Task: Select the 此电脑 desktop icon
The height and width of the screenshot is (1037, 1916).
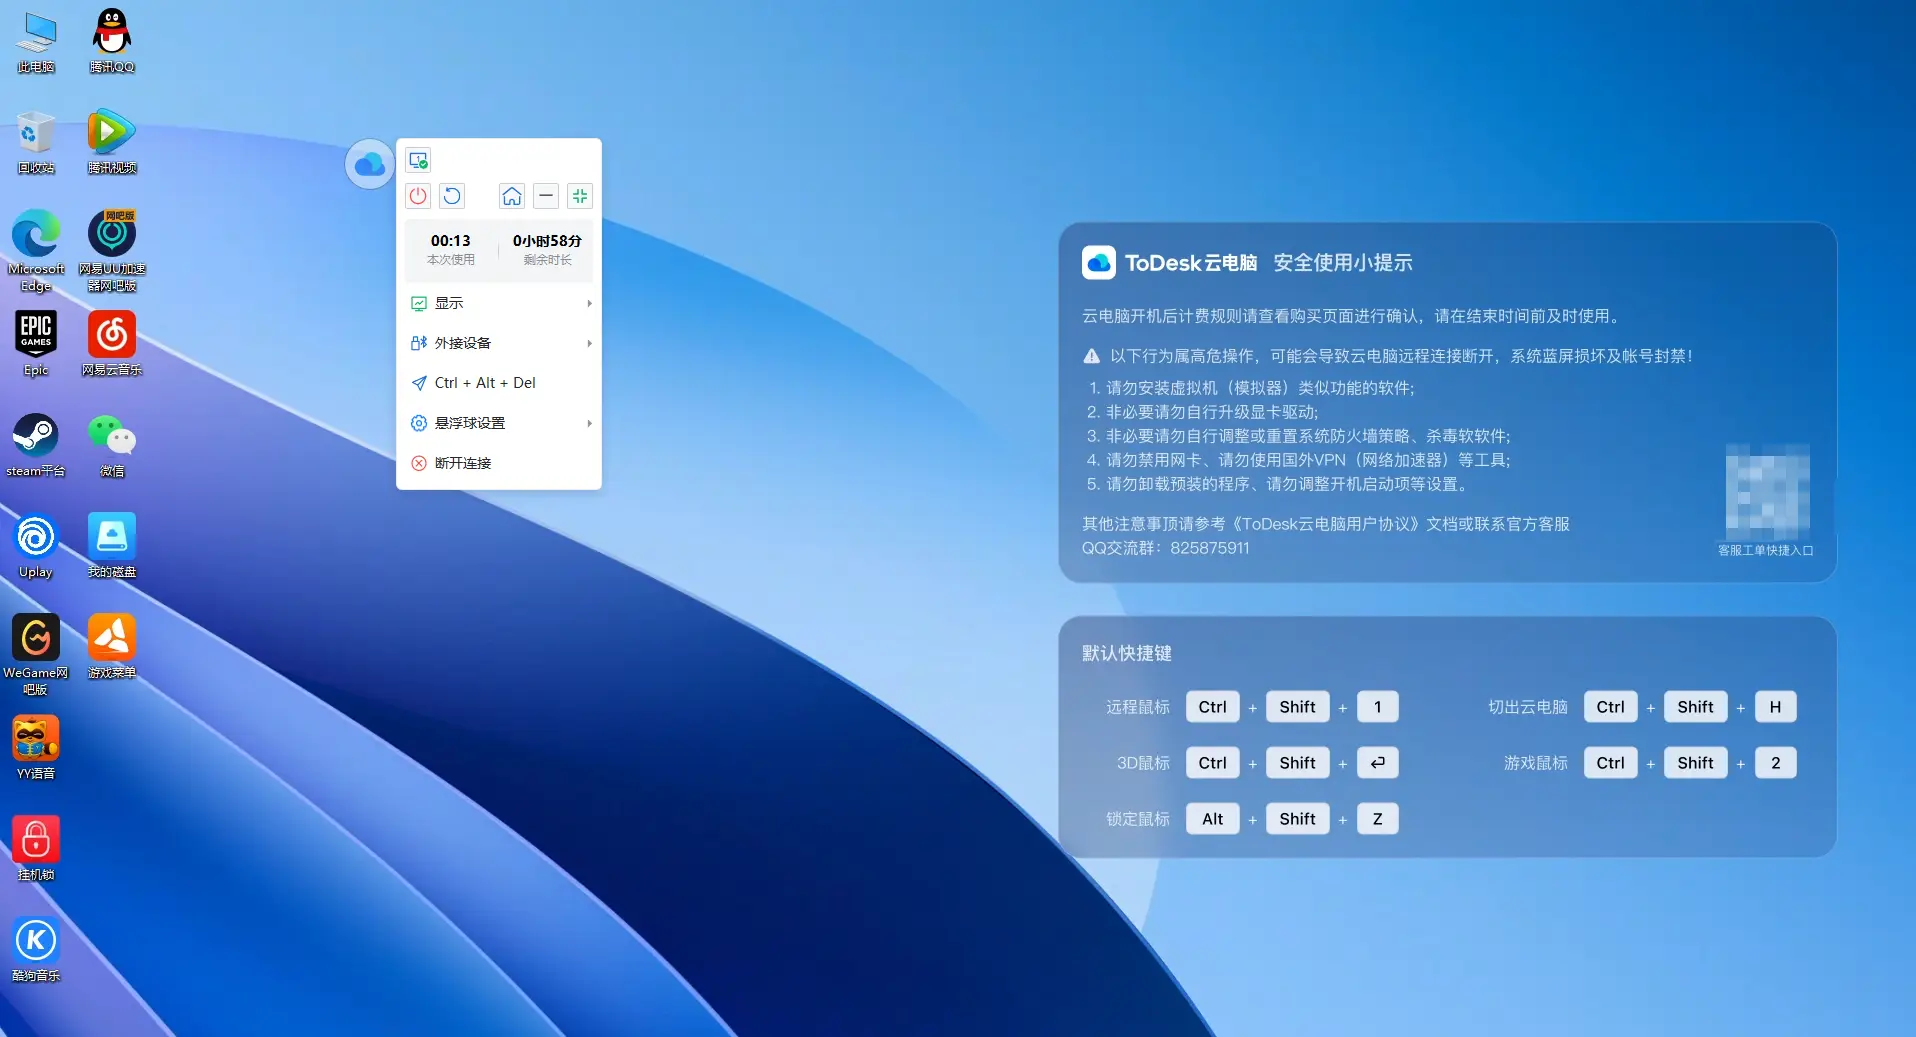Action: 36,42
